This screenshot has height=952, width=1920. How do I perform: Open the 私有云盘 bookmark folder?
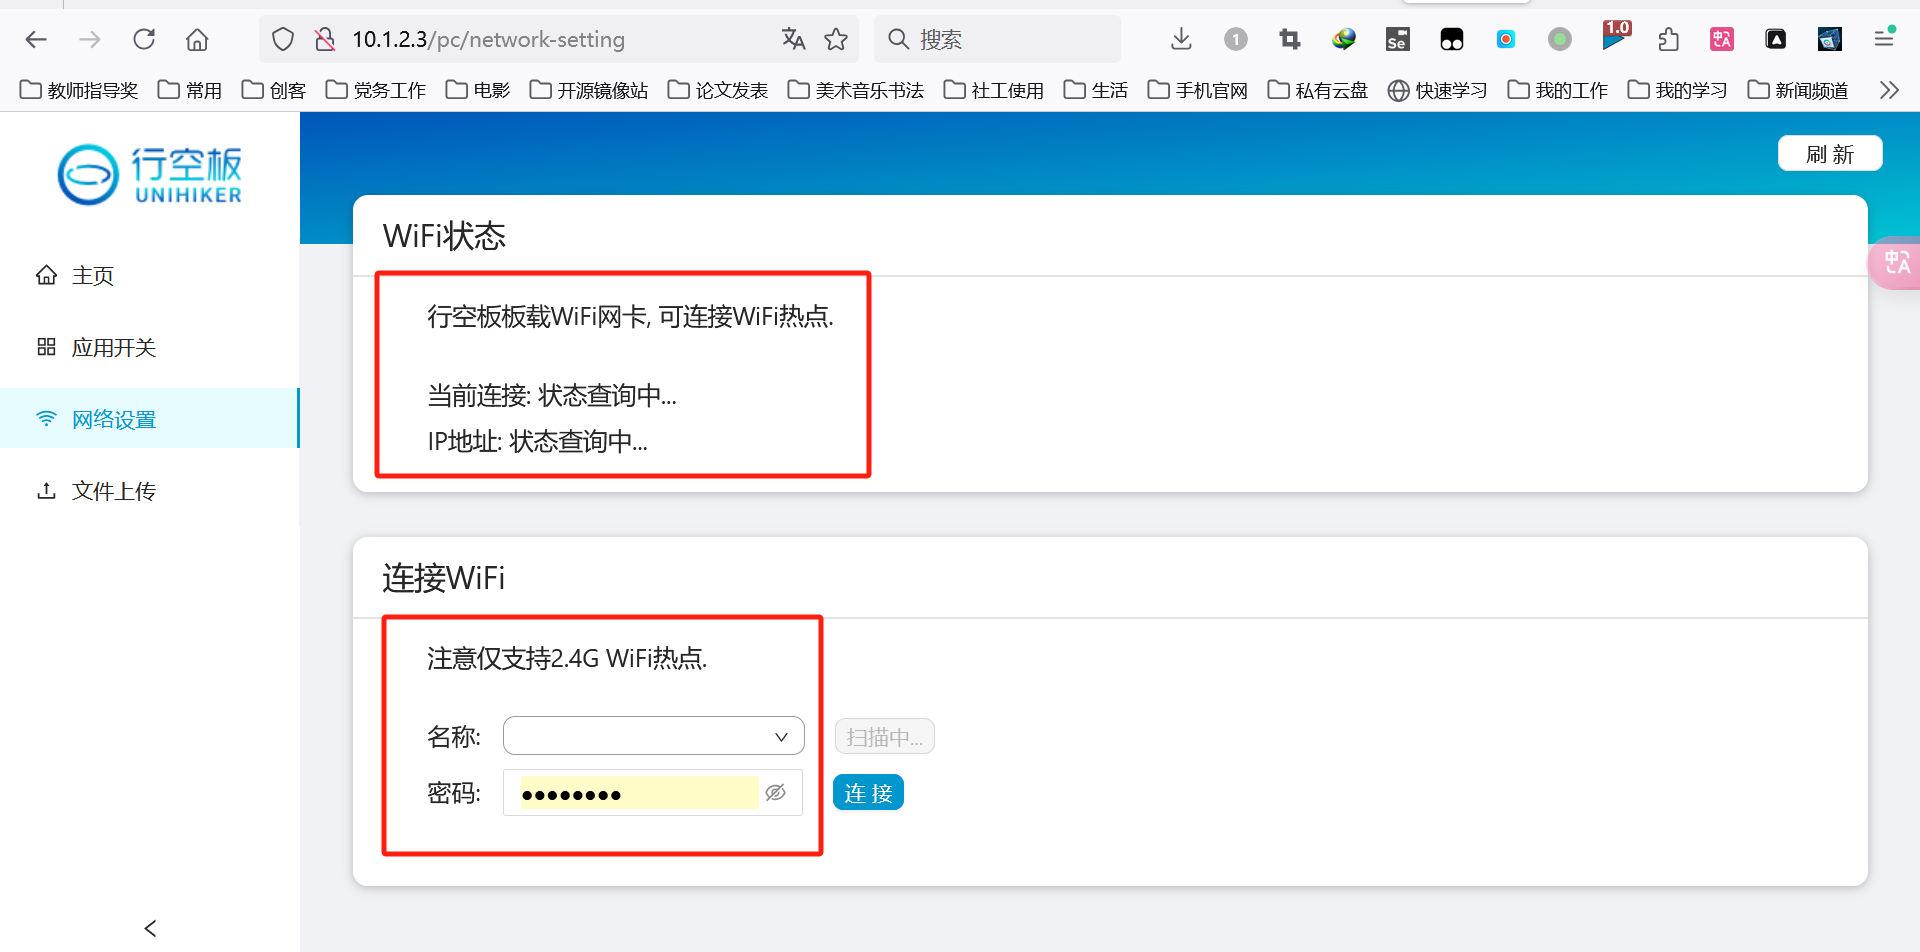point(1318,90)
